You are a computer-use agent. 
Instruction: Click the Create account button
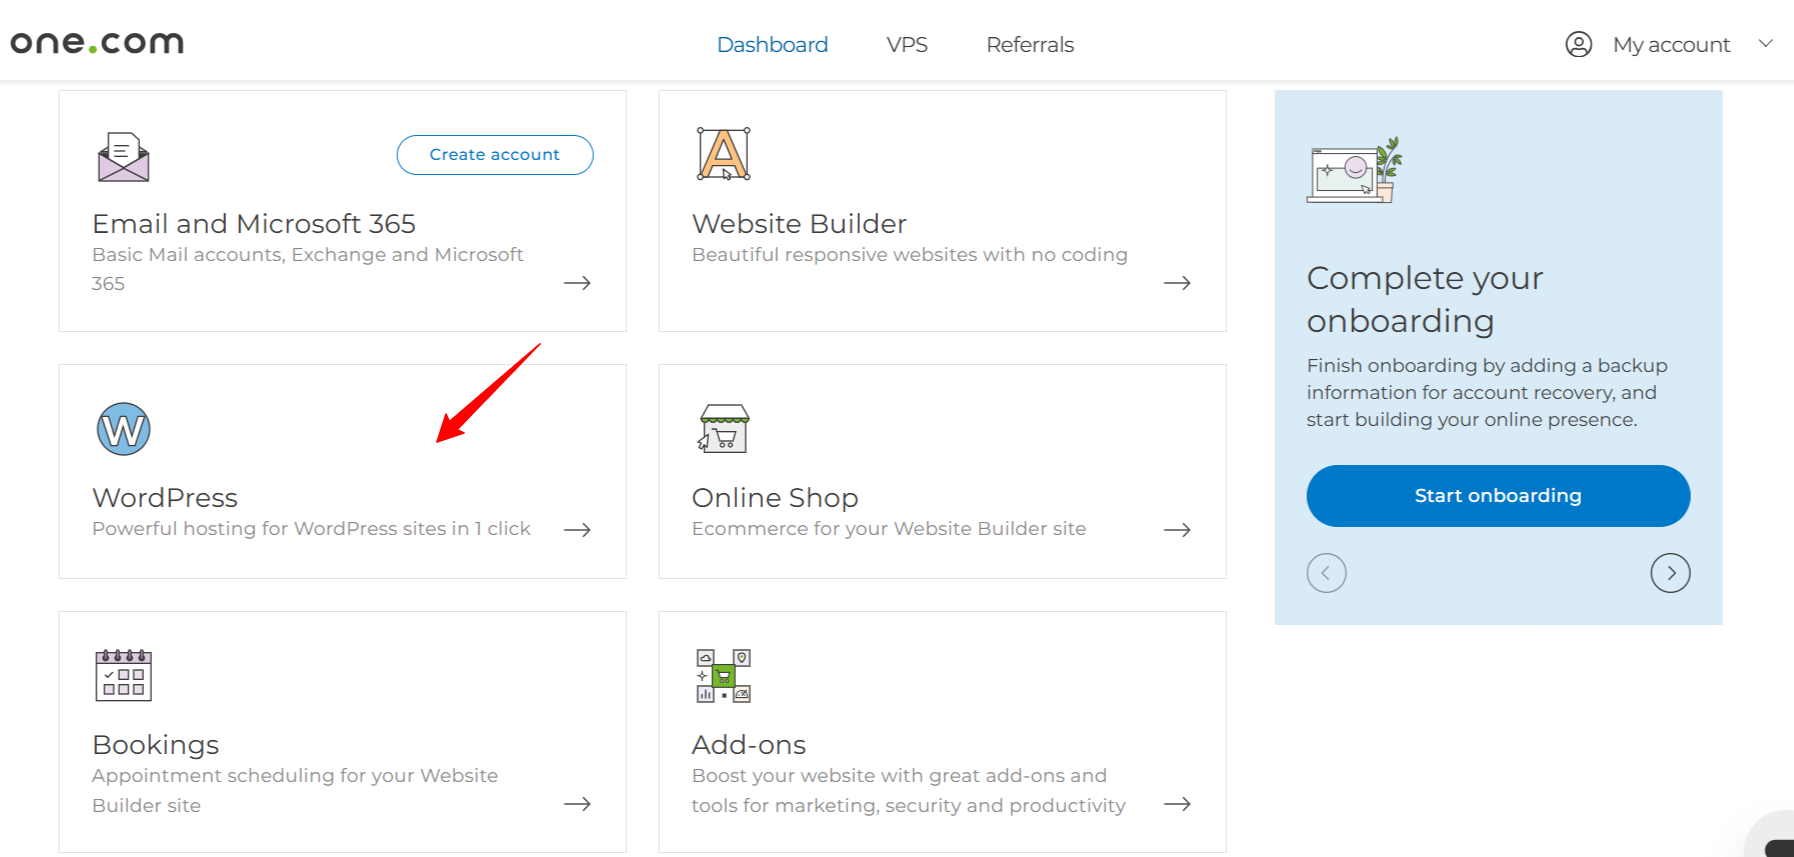[495, 155]
